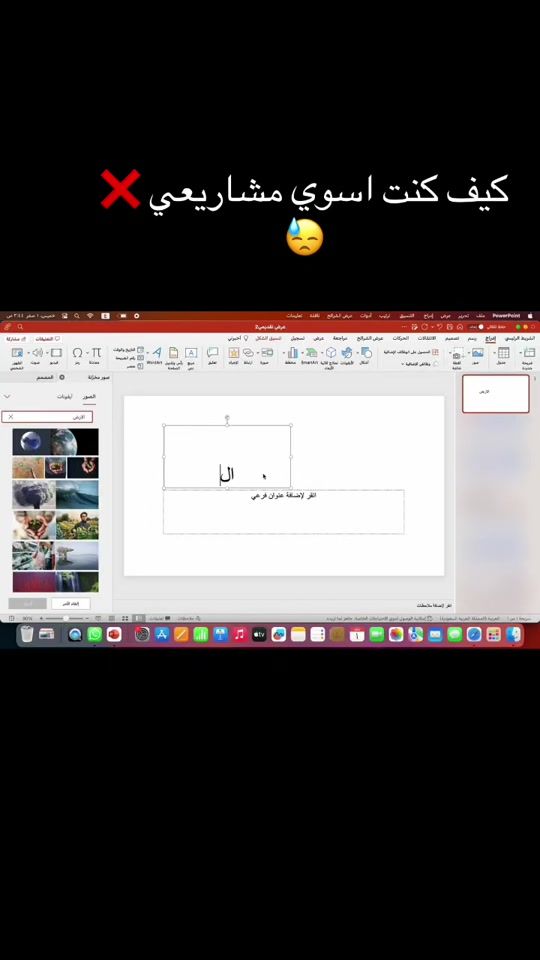Open WhatsApp from the Dock
This screenshot has height=960, width=540.
pyautogui.click(x=94, y=634)
